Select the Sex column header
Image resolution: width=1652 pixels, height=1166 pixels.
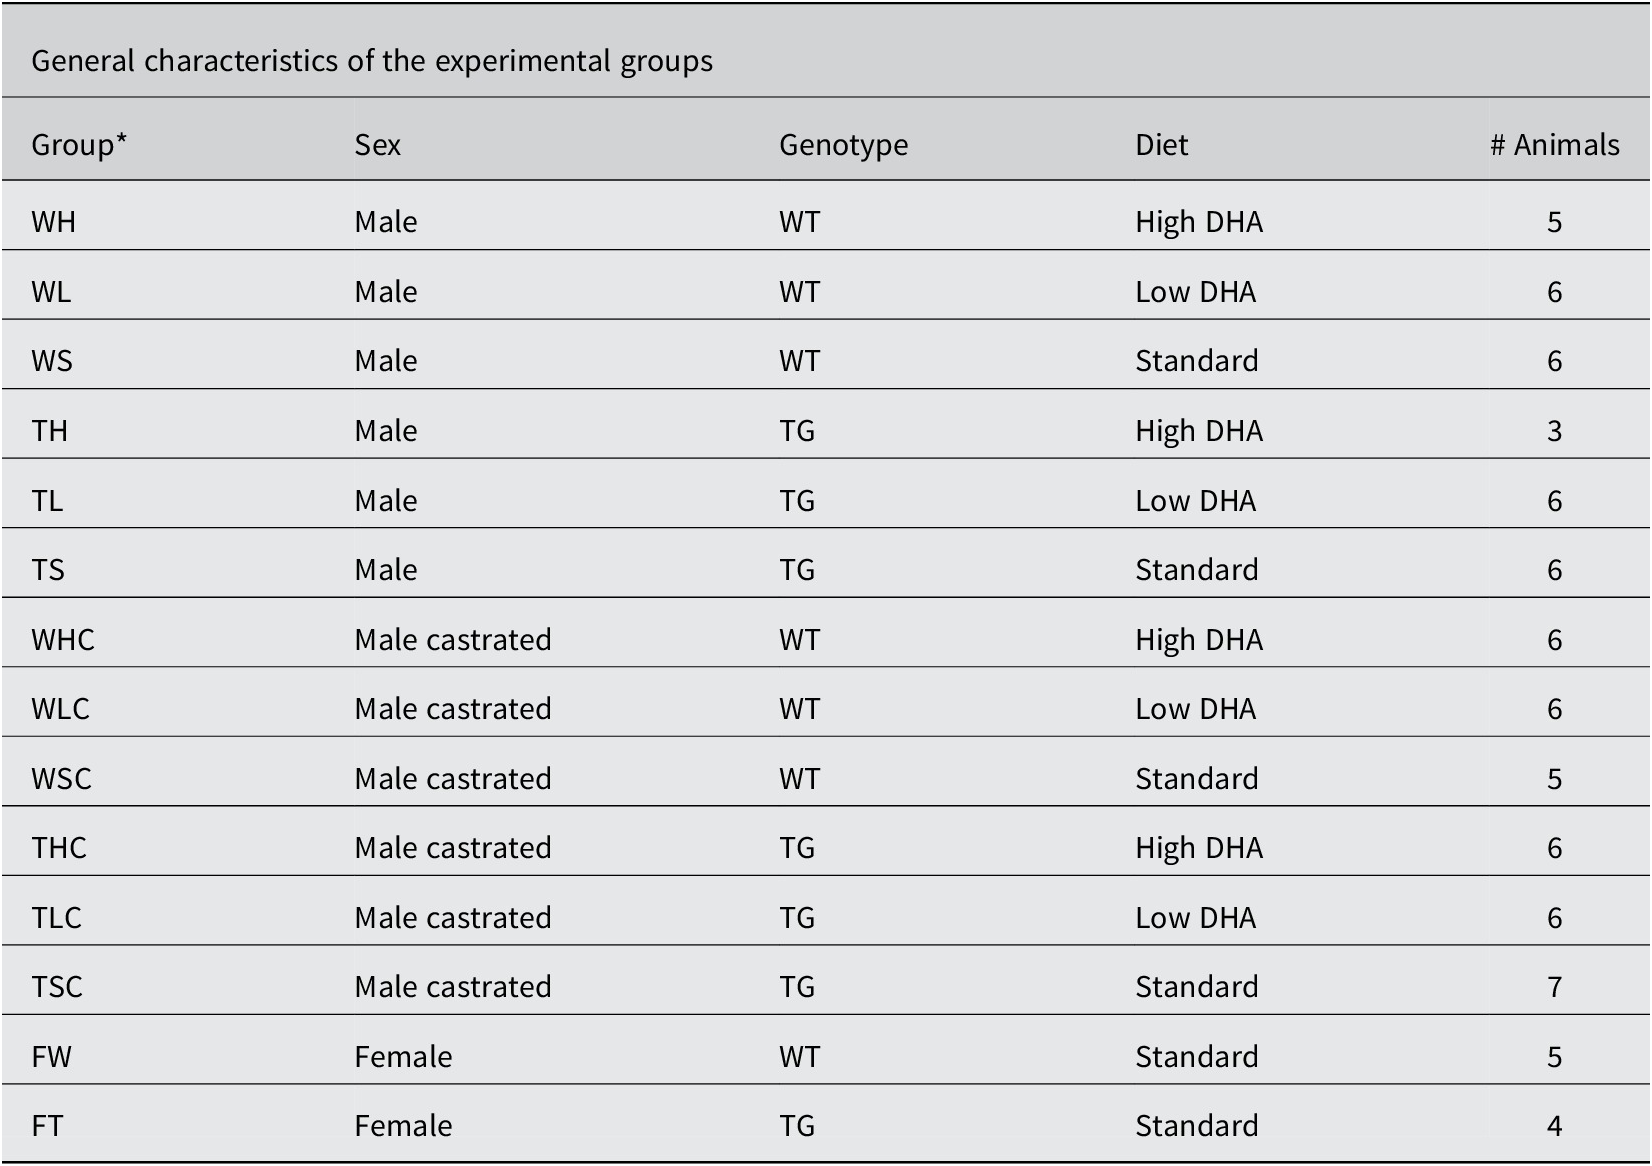click(x=377, y=145)
